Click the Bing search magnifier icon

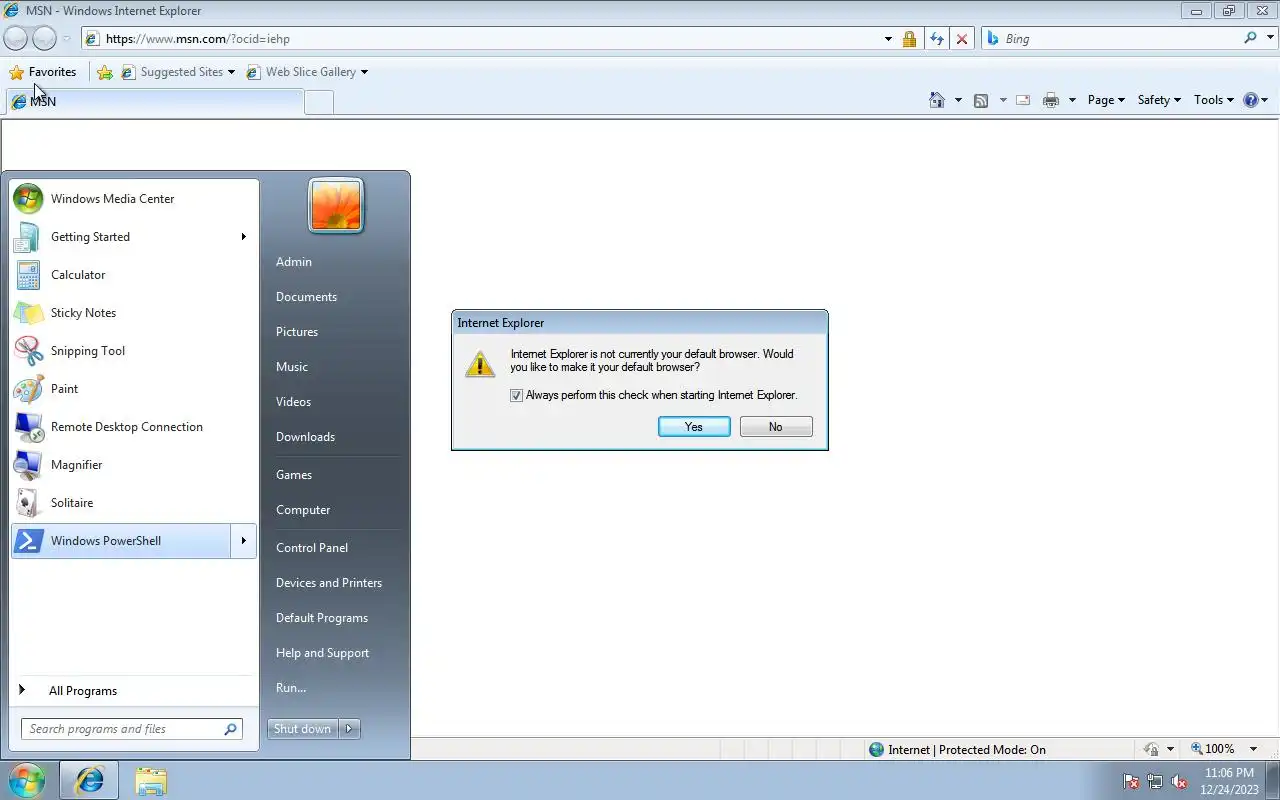[x=1250, y=38]
